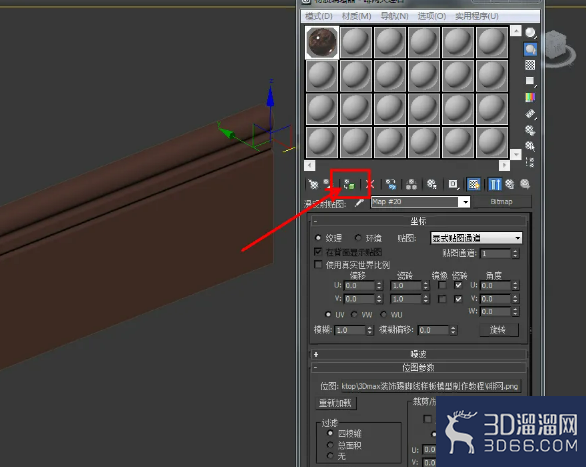Click the W angle spinner arrows
Screen dimensions: 586x467
tap(515, 312)
